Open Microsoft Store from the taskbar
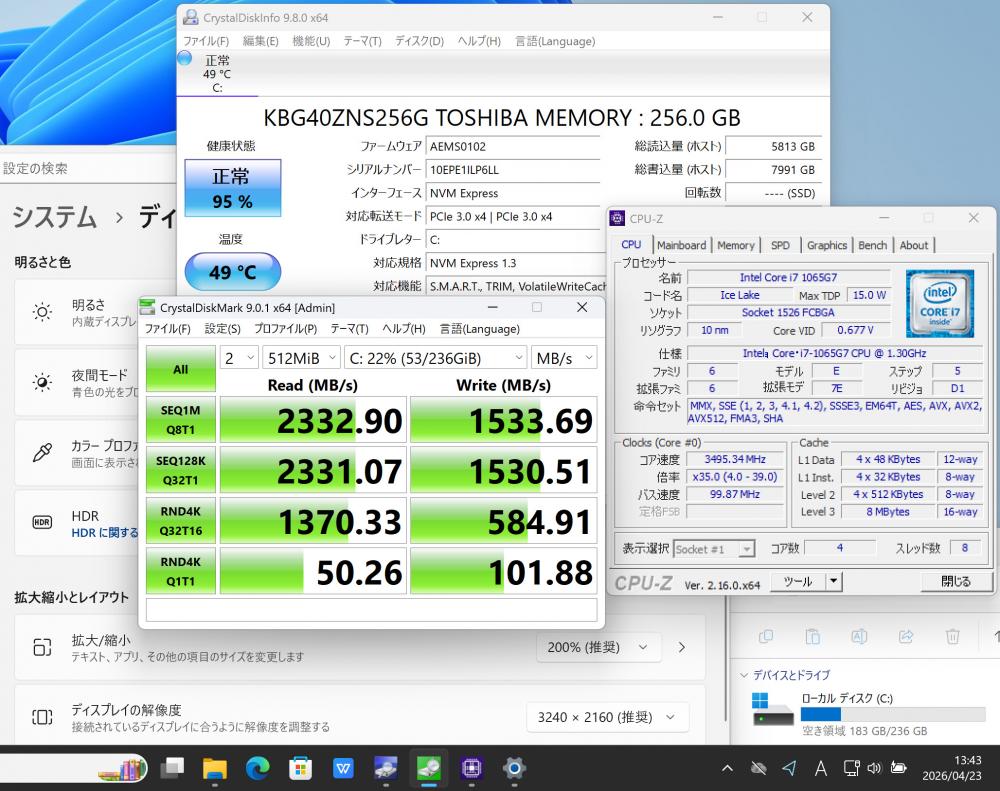 pos(300,768)
